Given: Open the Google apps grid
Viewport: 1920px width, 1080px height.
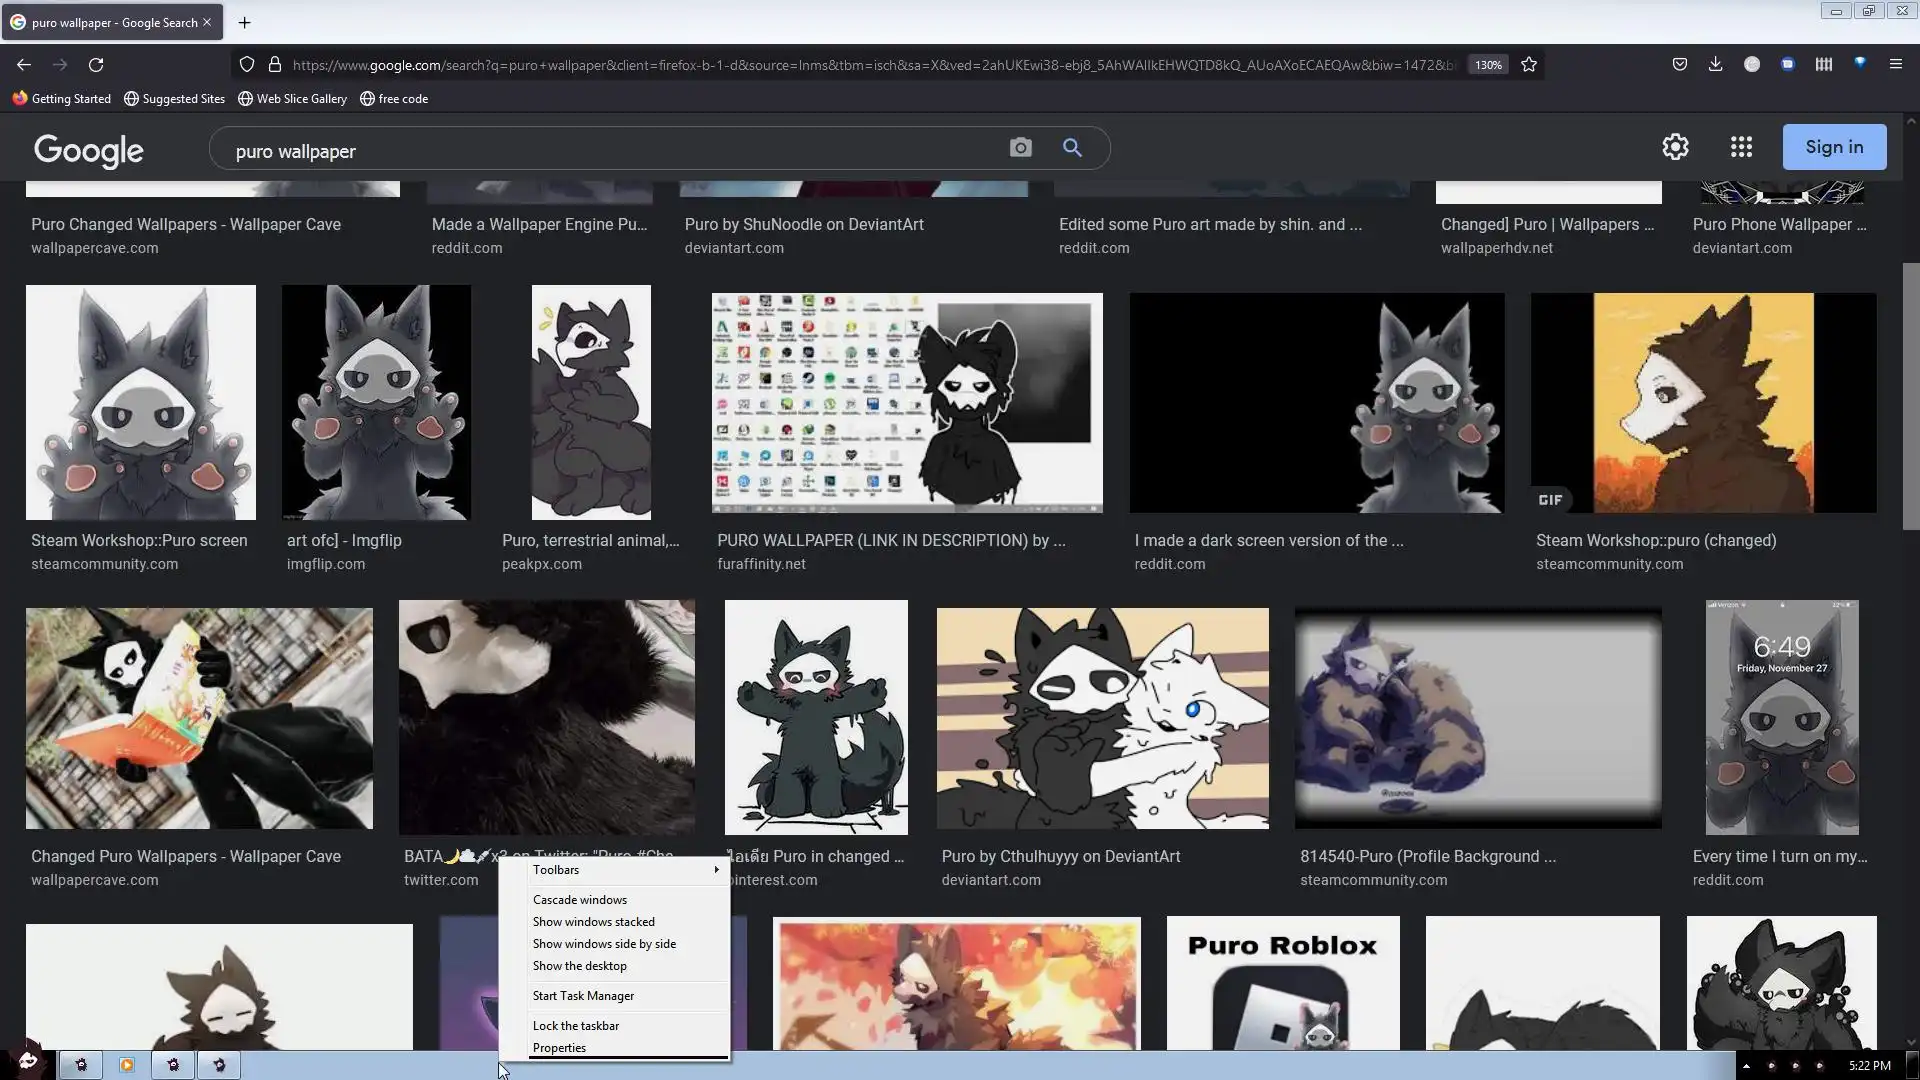Looking at the screenshot, I should tap(1741, 147).
